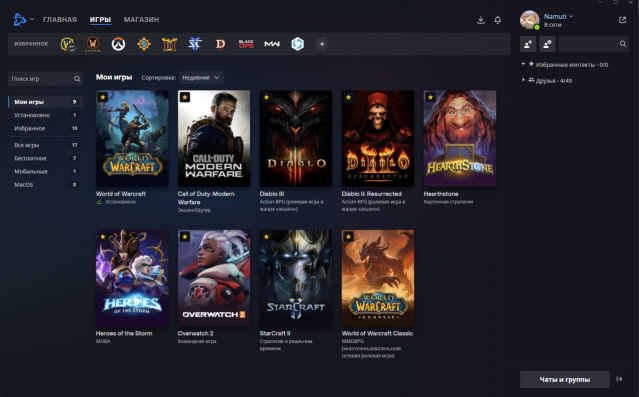Image resolution: width=639 pixels, height=397 pixels.
Task: Click the downloads icon in top bar
Action: [481, 20]
